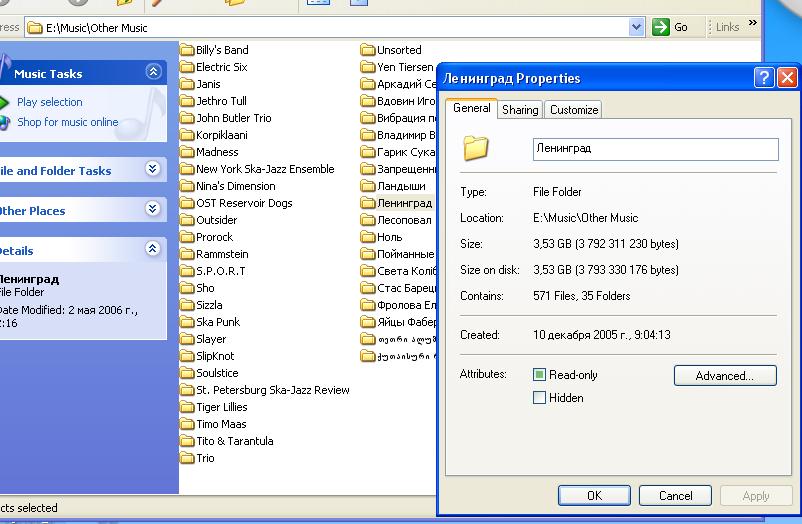Open the address bar dropdown arrow

coord(636,27)
